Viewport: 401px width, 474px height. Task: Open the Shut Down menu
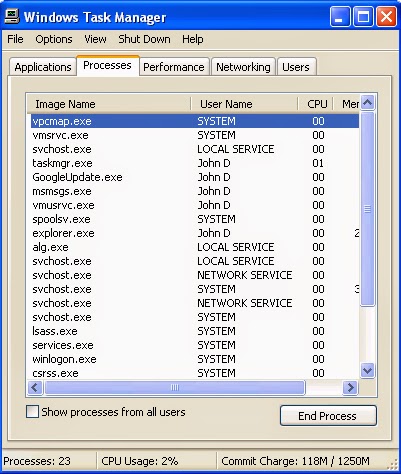(144, 39)
